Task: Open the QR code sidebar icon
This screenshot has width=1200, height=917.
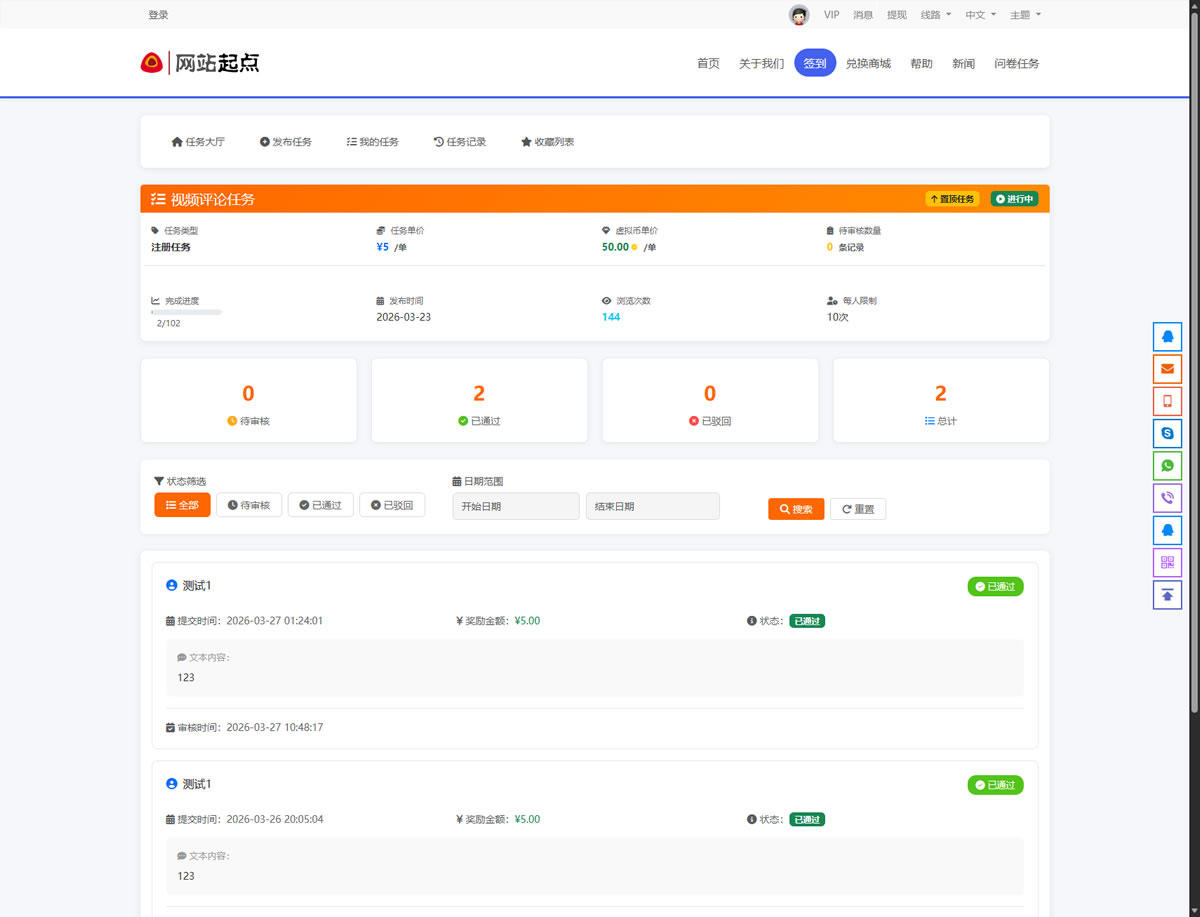Action: click(1167, 562)
